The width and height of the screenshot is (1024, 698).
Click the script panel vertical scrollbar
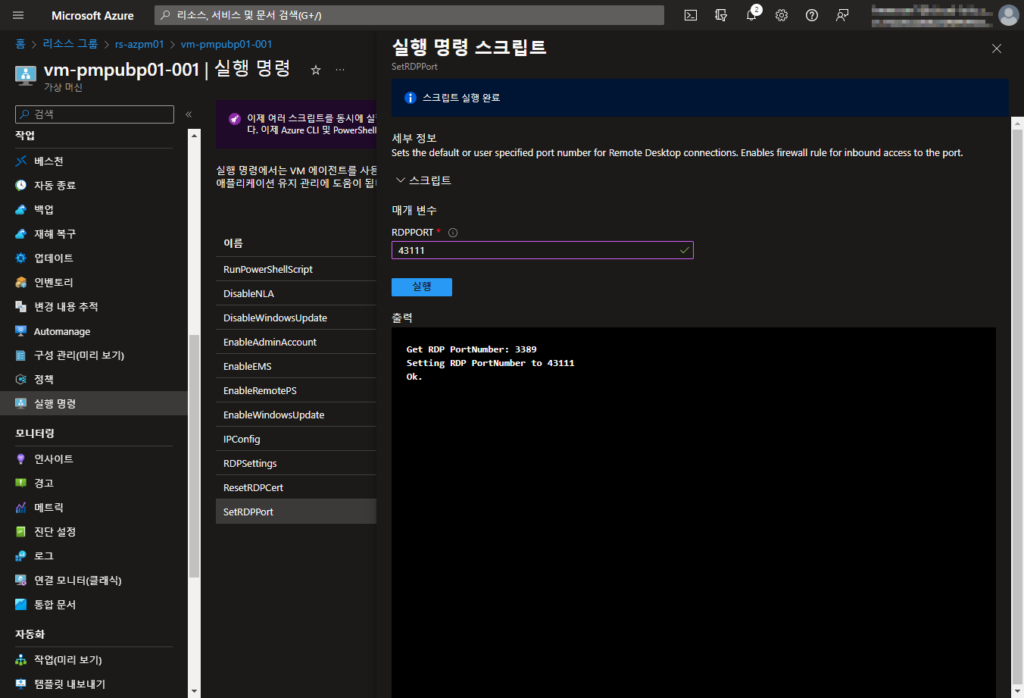[x=1017, y=407]
